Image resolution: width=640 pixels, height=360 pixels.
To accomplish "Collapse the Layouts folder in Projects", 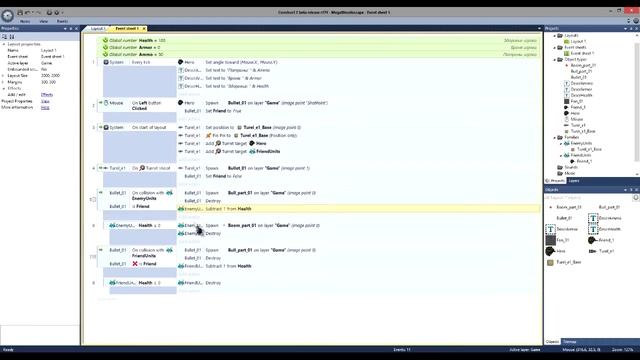I will [555, 36].
